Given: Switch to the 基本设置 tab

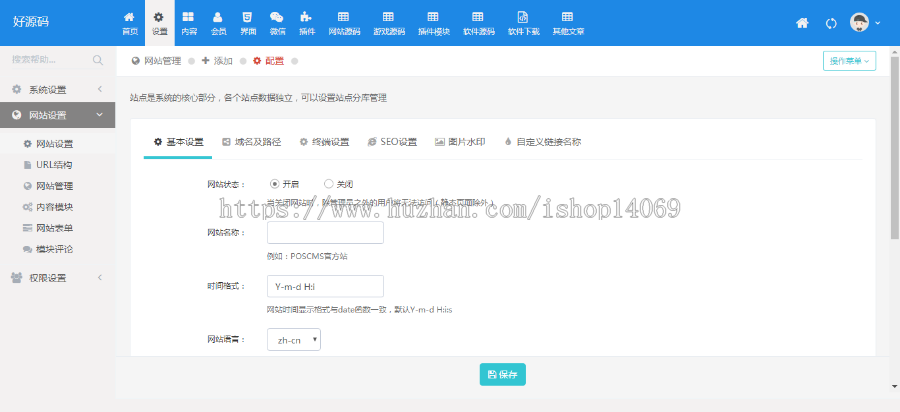Looking at the screenshot, I should point(179,142).
